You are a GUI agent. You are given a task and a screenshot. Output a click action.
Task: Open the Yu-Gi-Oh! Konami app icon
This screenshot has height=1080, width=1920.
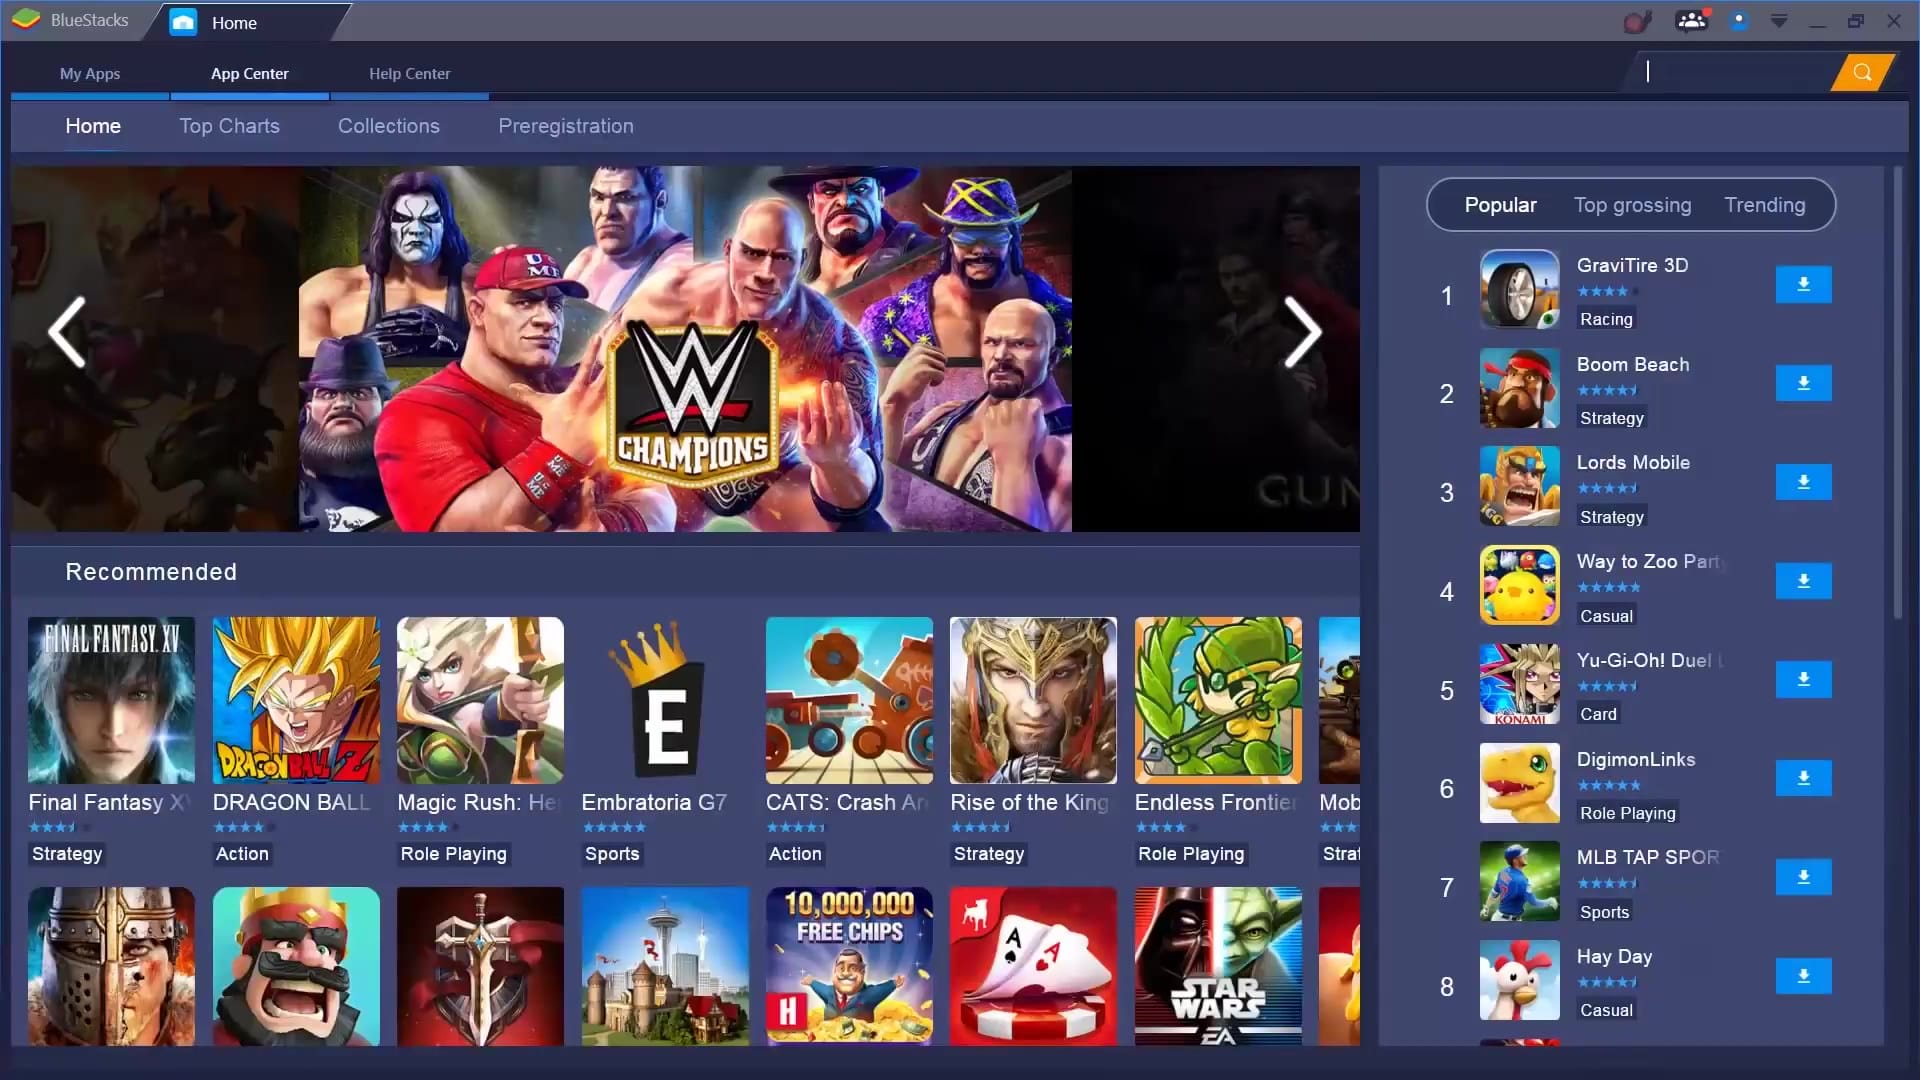[x=1519, y=684]
